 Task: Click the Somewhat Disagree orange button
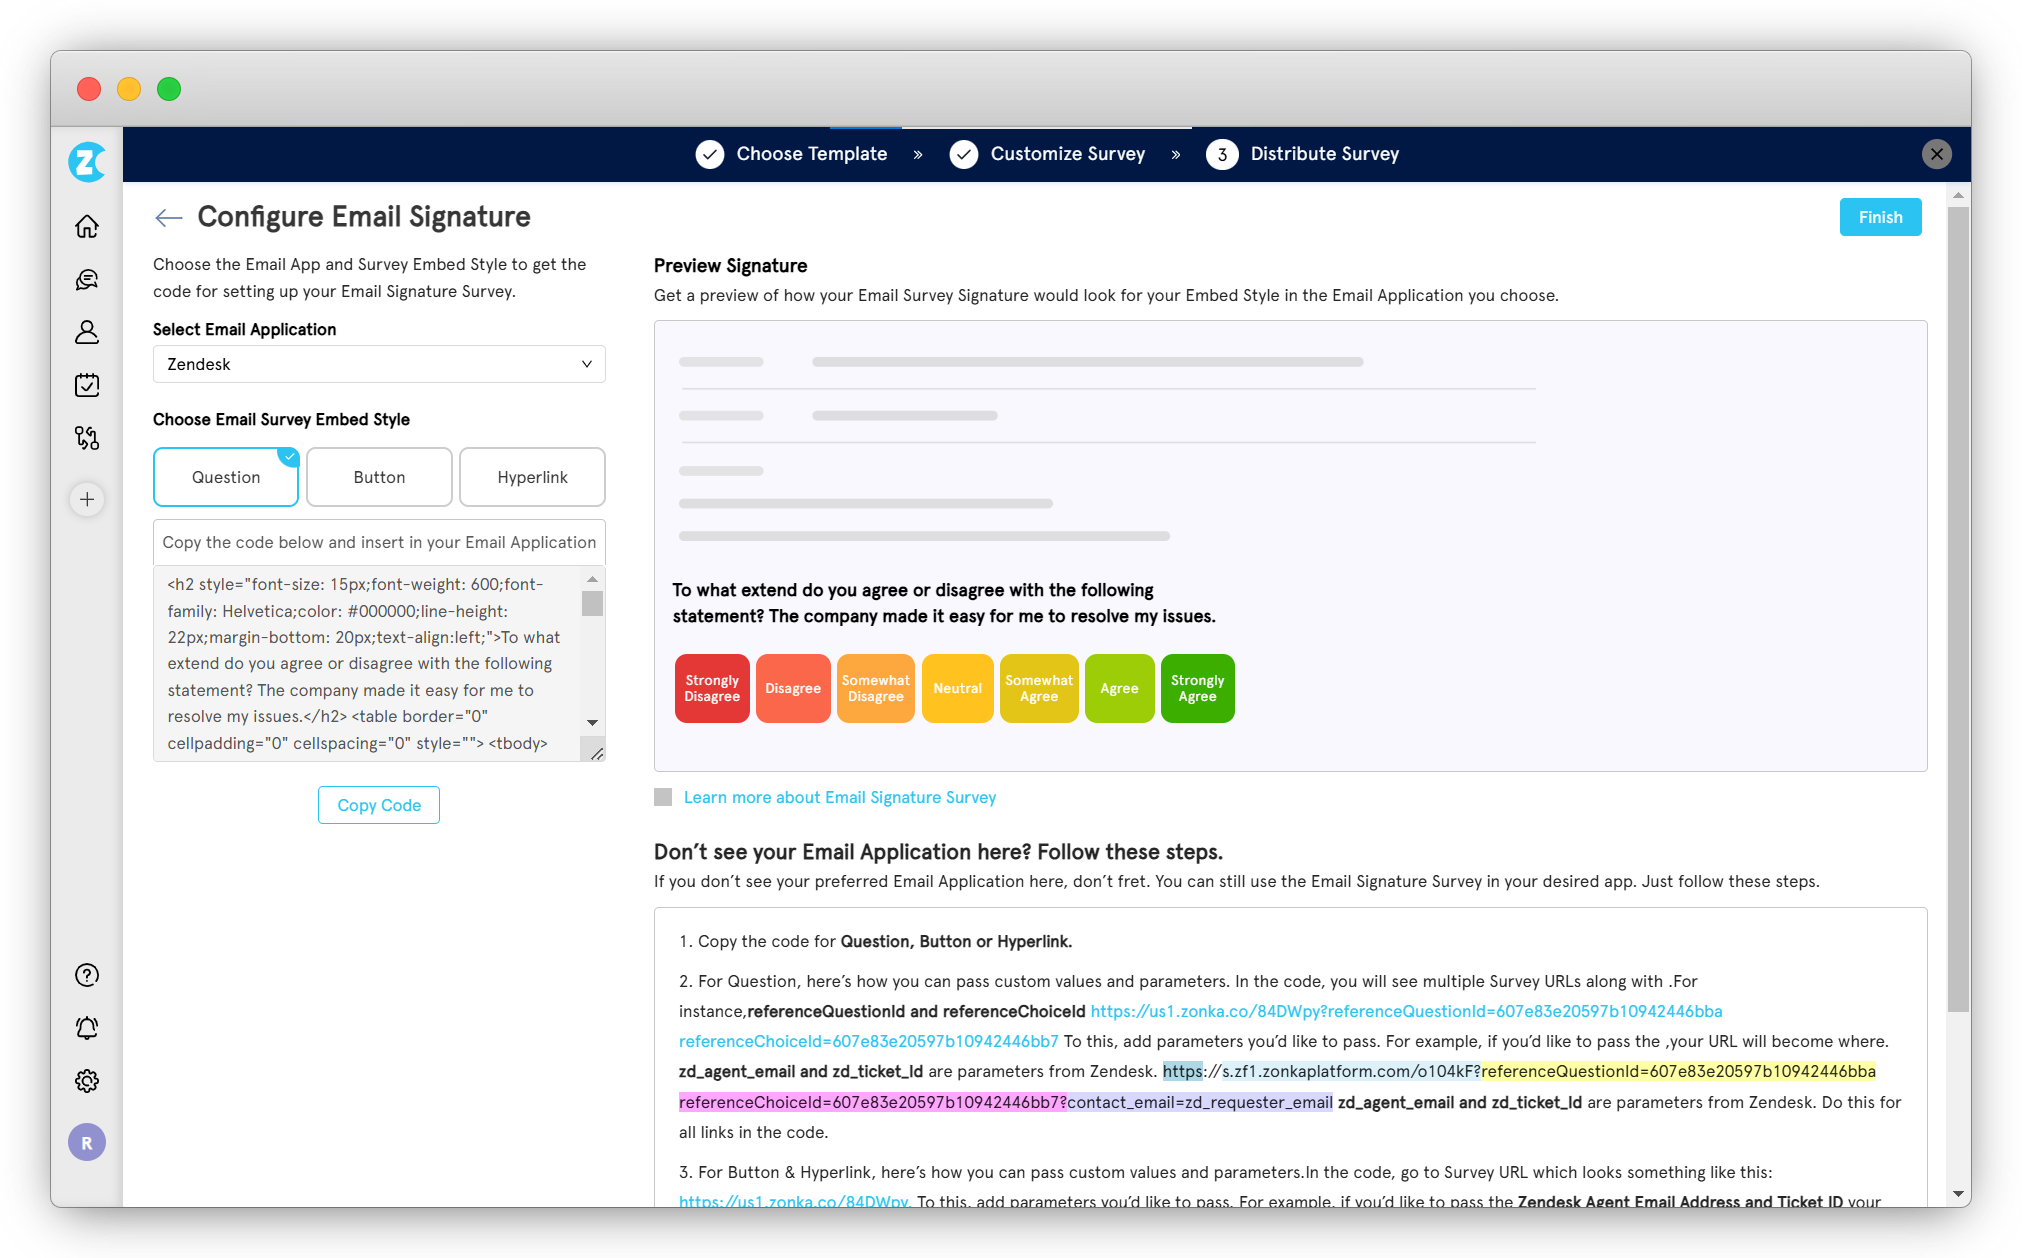click(x=875, y=688)
